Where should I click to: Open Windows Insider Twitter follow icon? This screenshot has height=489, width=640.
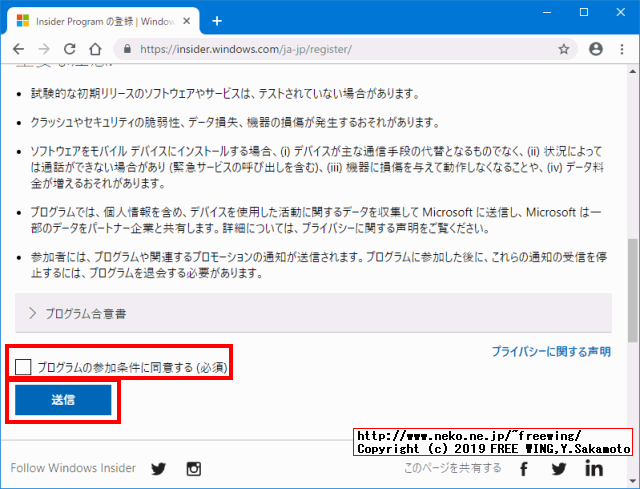pyautogui.click(x=158, y=469)
